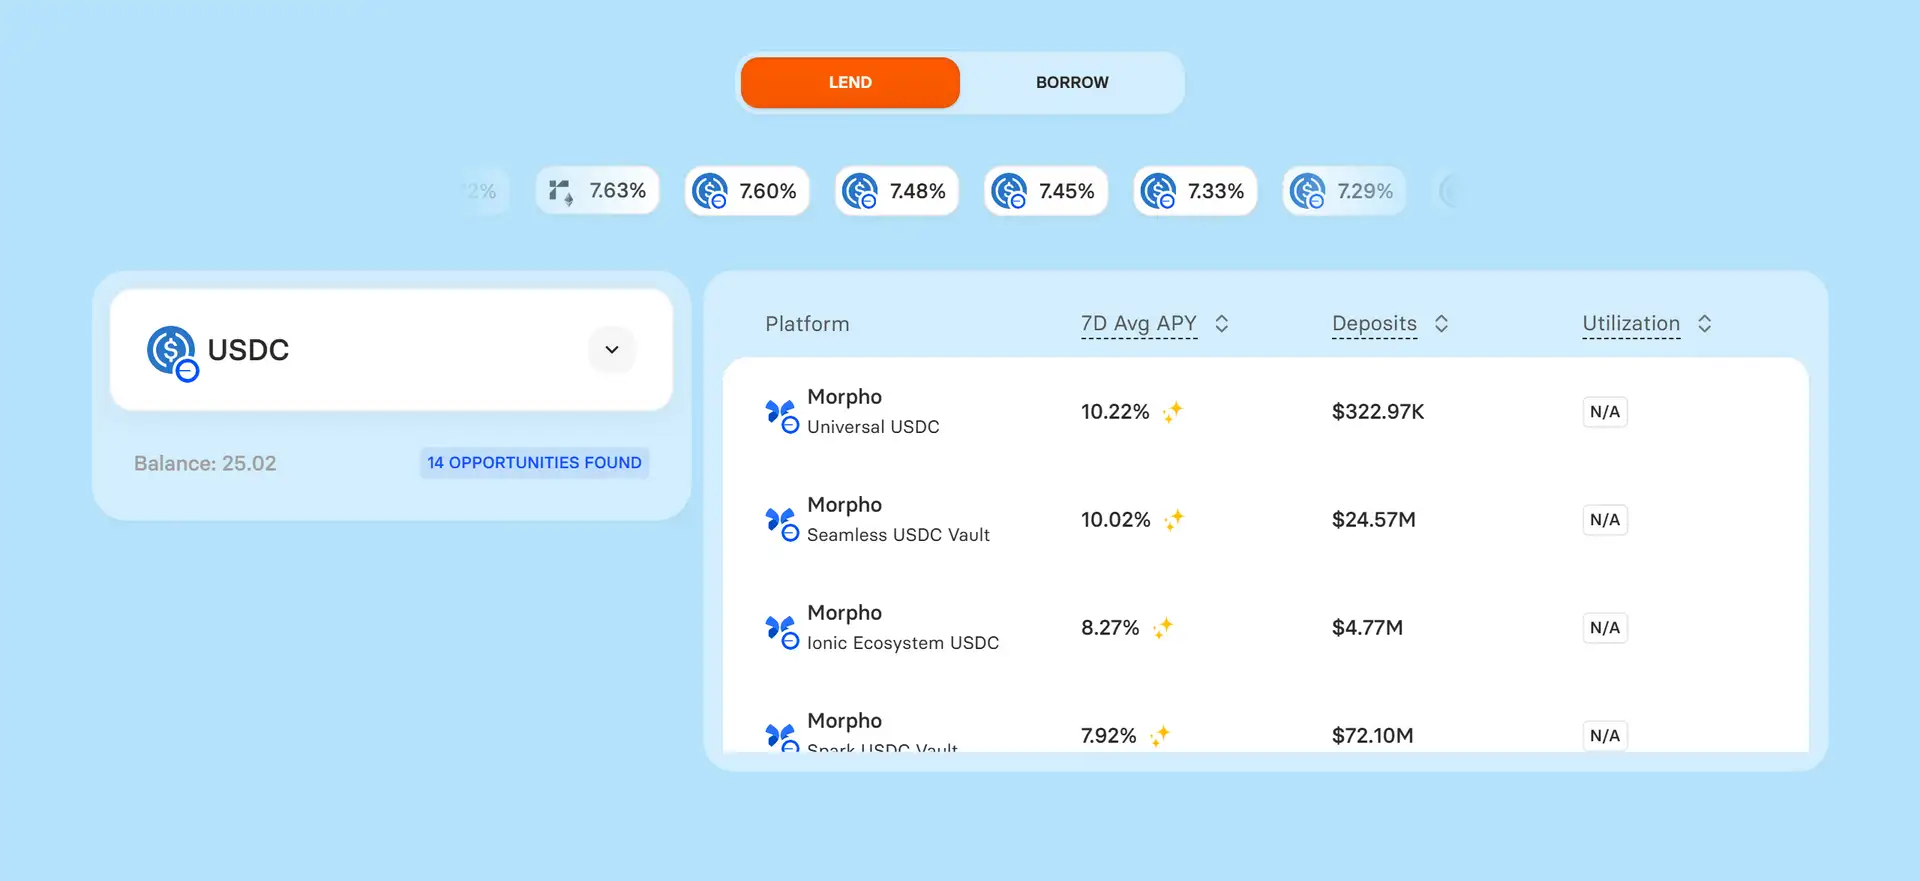Switch to the BORROW tab
This screenshot has width=1920, height=881.
(1071, 83)
